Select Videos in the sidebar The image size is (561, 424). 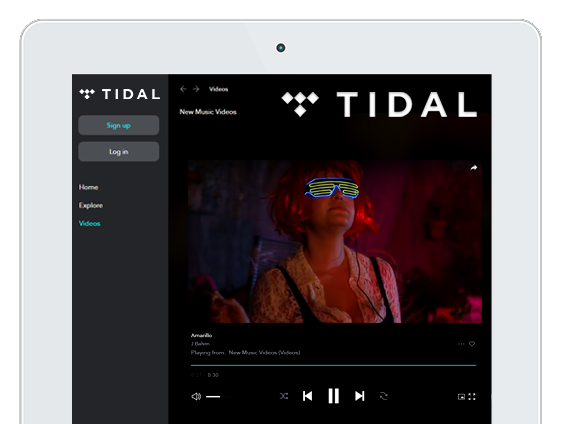click(x=89, y=223)
